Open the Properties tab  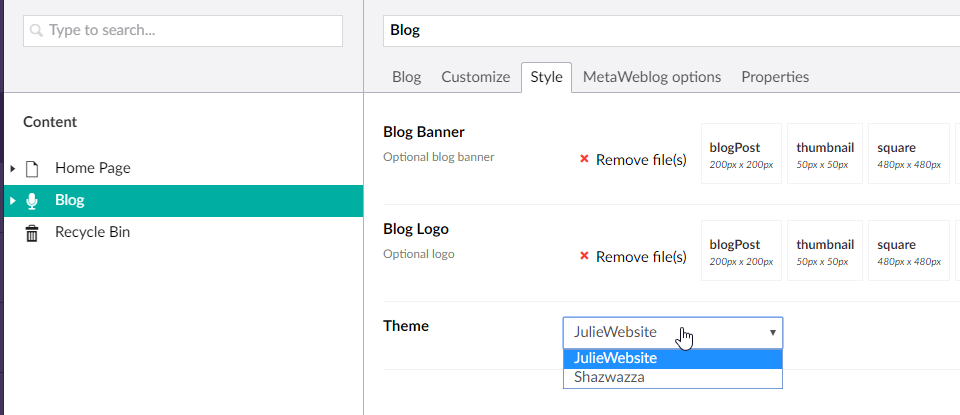point(775,77)
